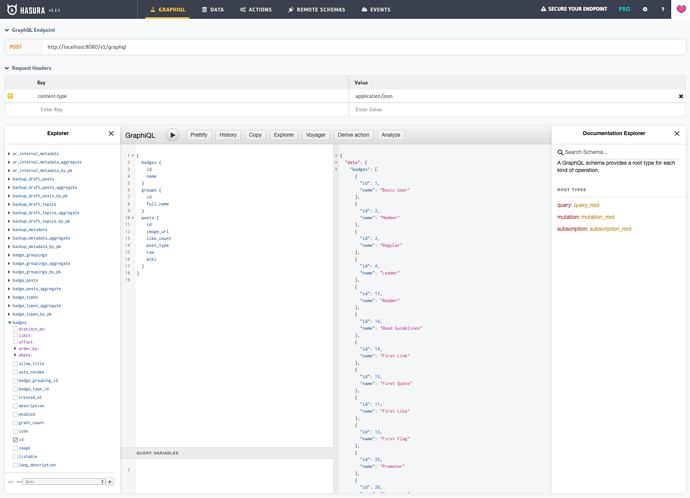Open the Voyager view
690x498 pixels.
[x=316, y=135]
